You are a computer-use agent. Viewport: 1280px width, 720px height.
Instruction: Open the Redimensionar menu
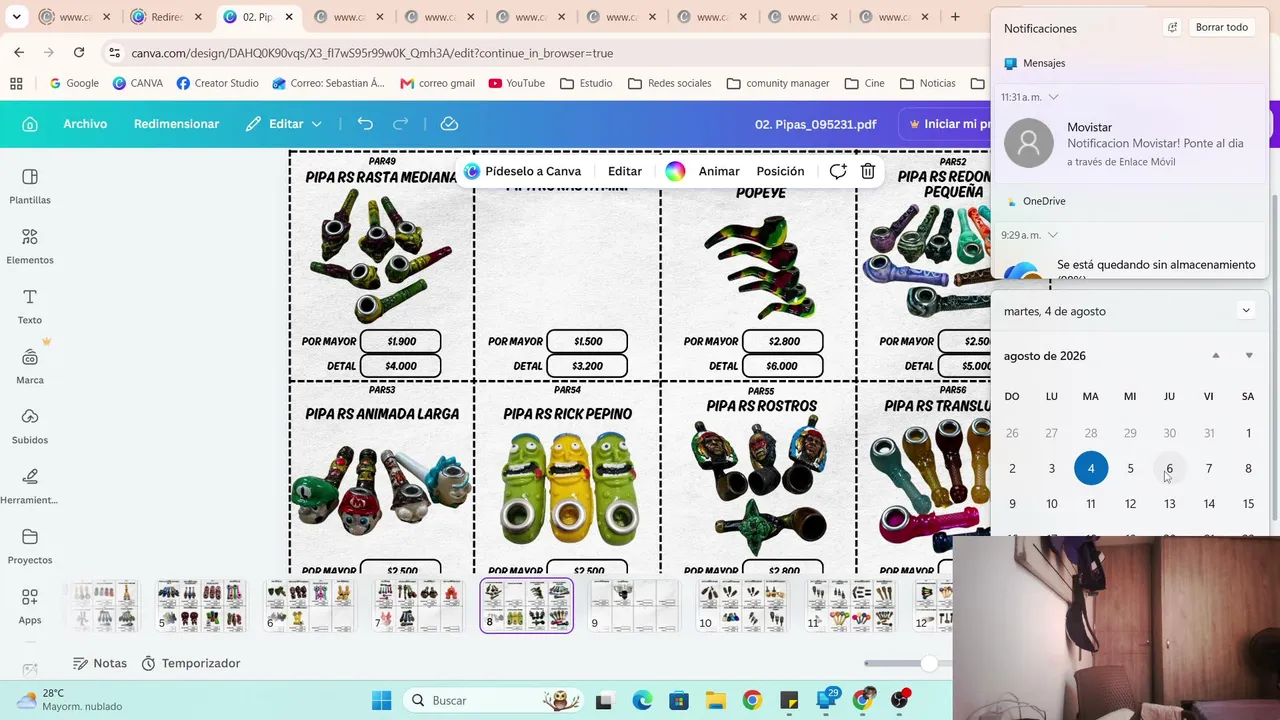coord(176,124)
